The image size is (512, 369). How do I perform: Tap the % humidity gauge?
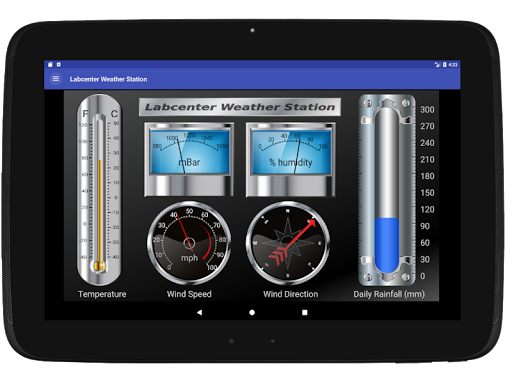[291, 159]
